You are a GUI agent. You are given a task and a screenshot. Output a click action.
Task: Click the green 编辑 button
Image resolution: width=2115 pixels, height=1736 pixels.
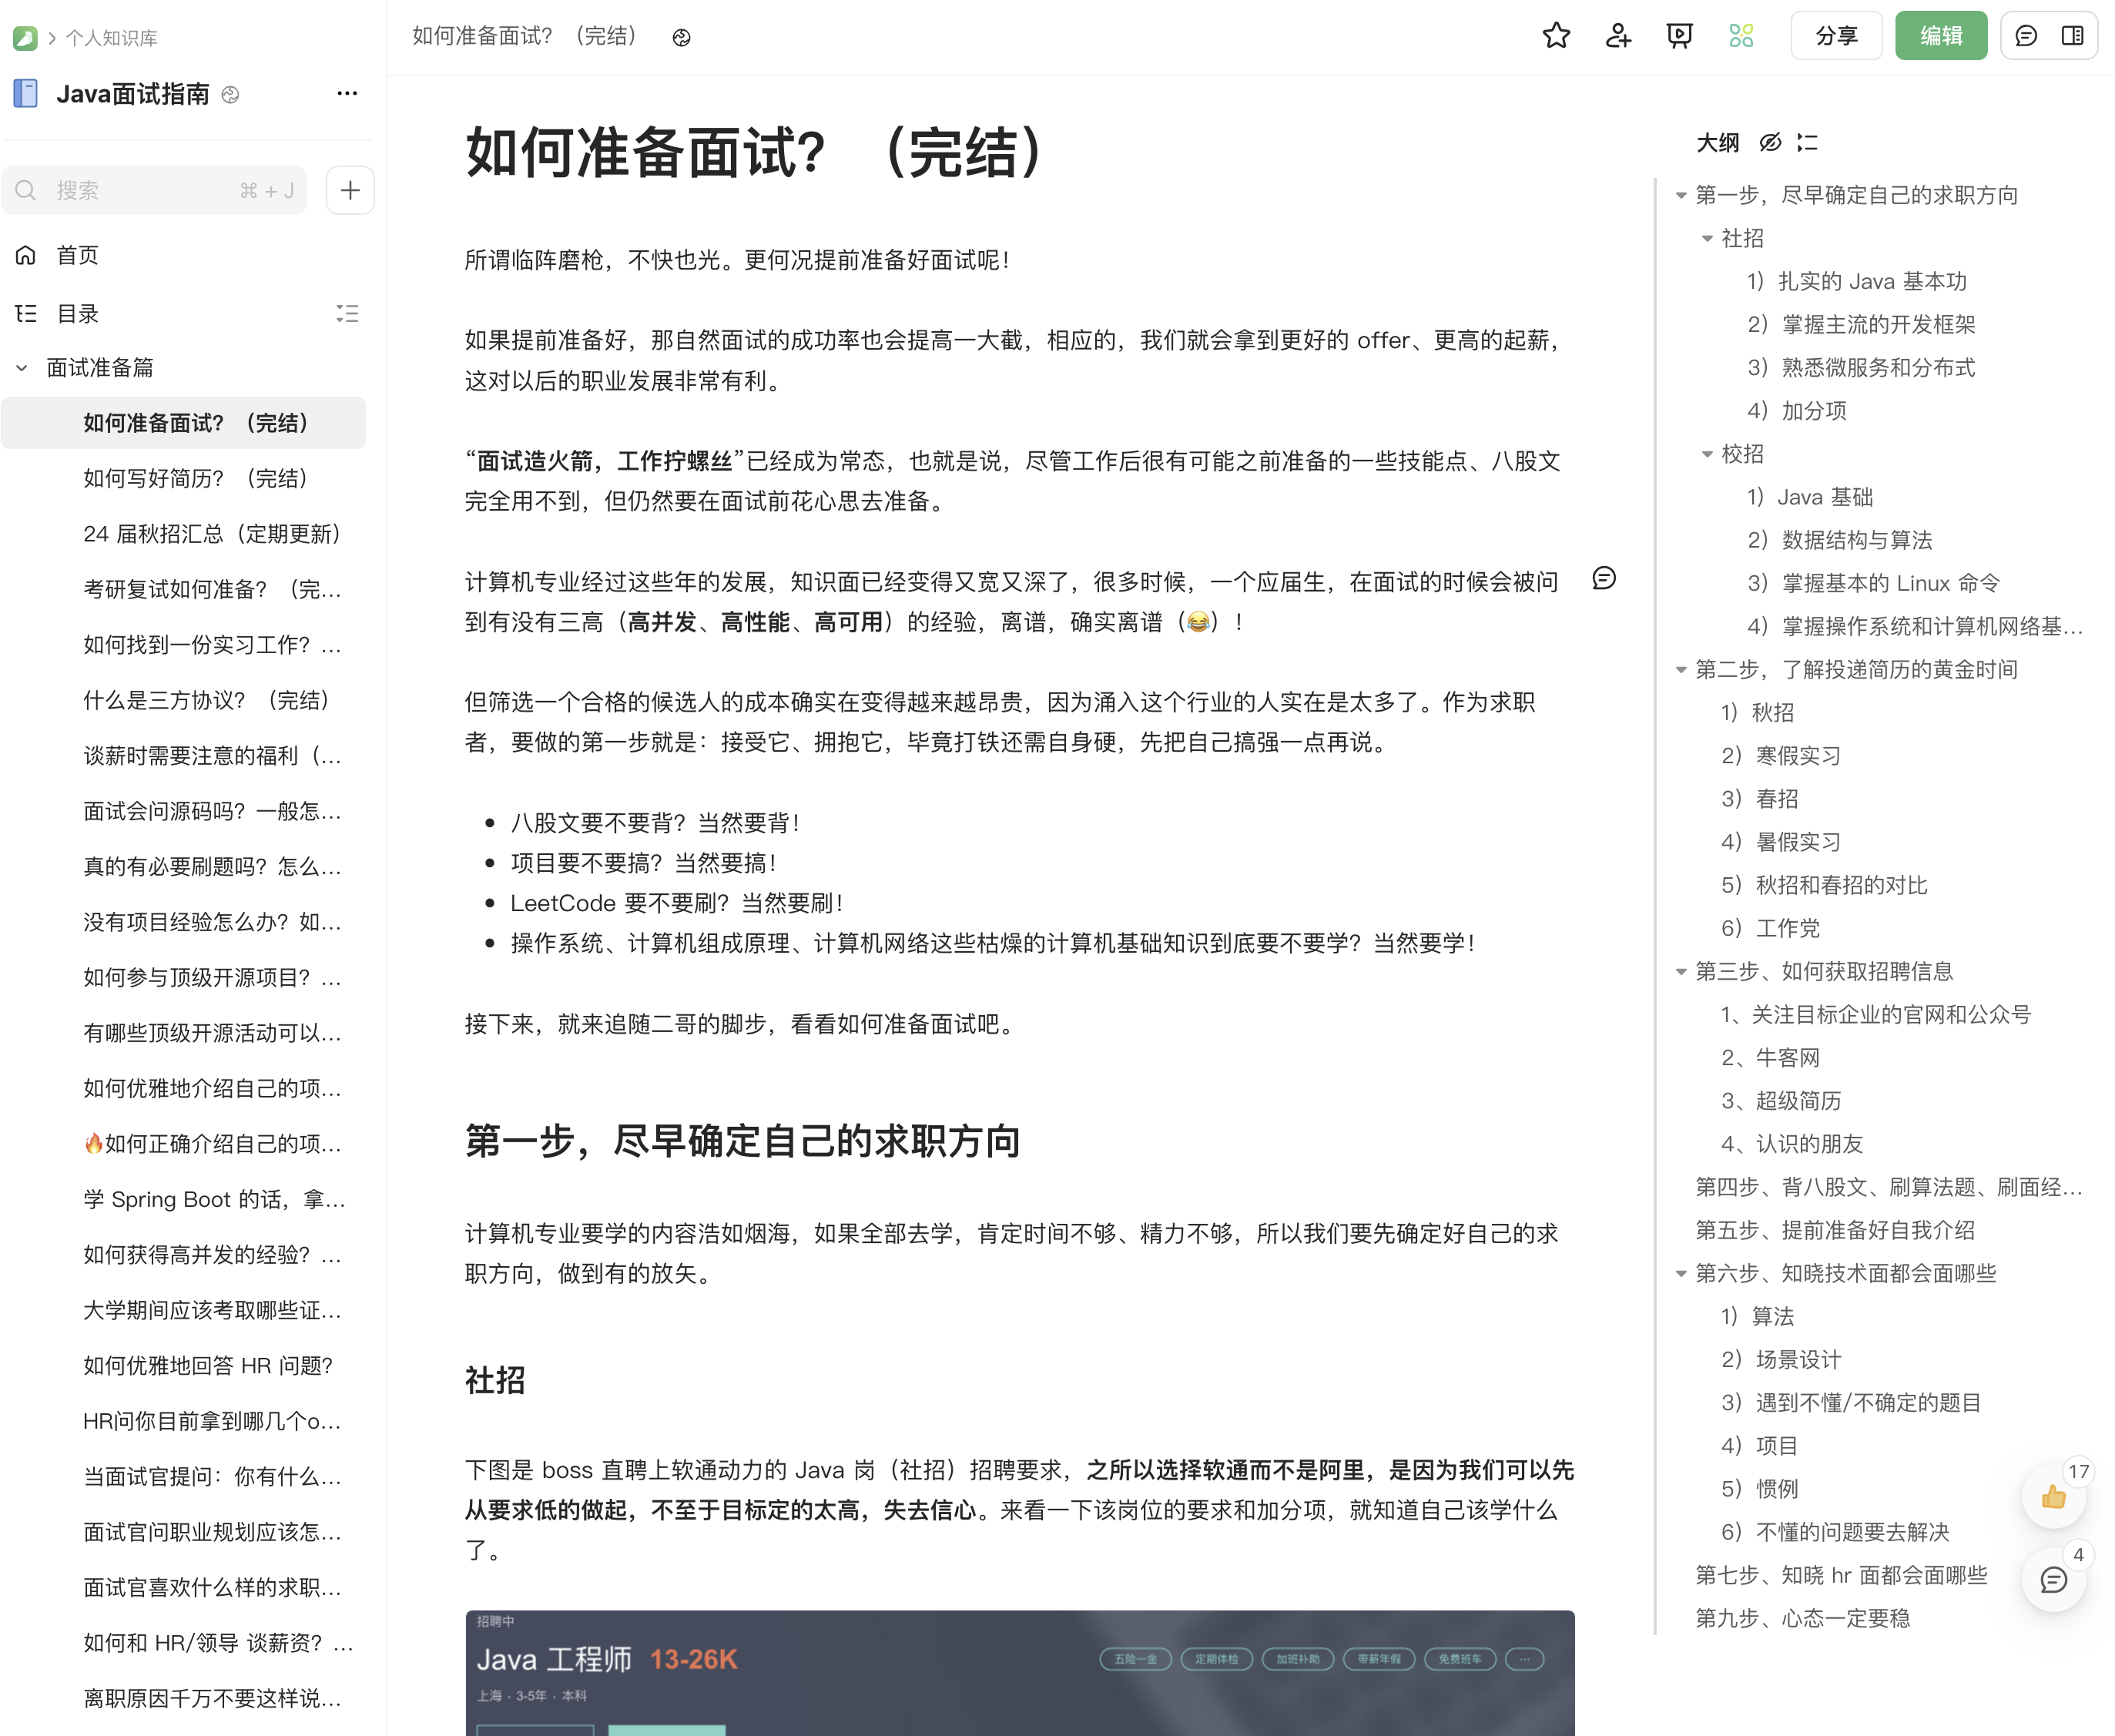coord(1940,36)
